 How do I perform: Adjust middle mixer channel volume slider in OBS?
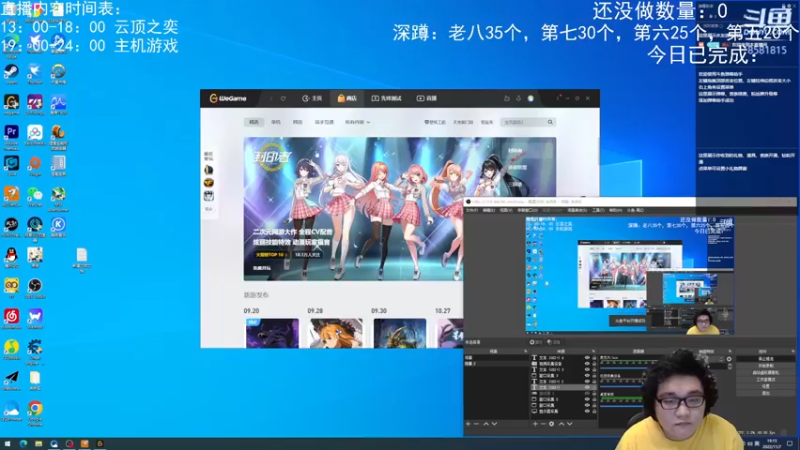click(x=621, y=387)
